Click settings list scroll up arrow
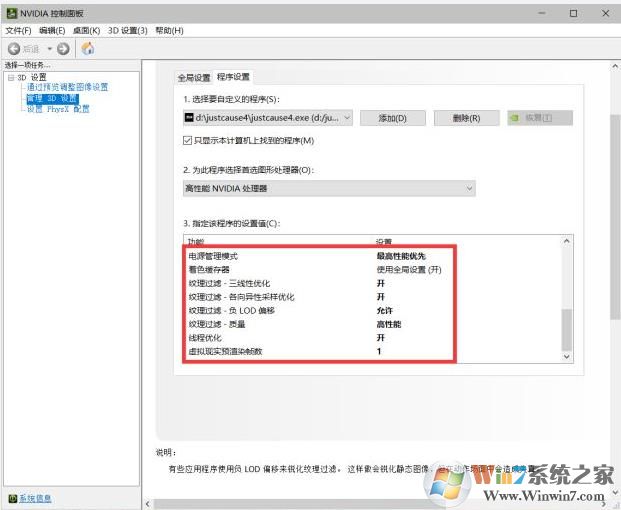The image size is (621, 510). (567, 240)
